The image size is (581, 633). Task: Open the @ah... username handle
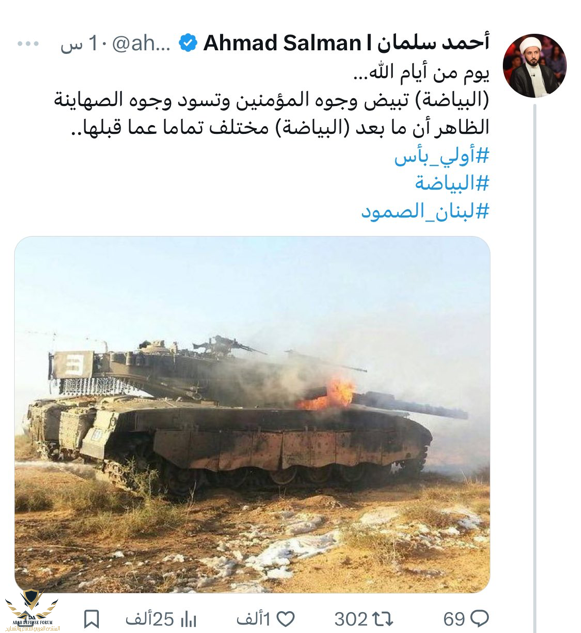coord(141,44)
